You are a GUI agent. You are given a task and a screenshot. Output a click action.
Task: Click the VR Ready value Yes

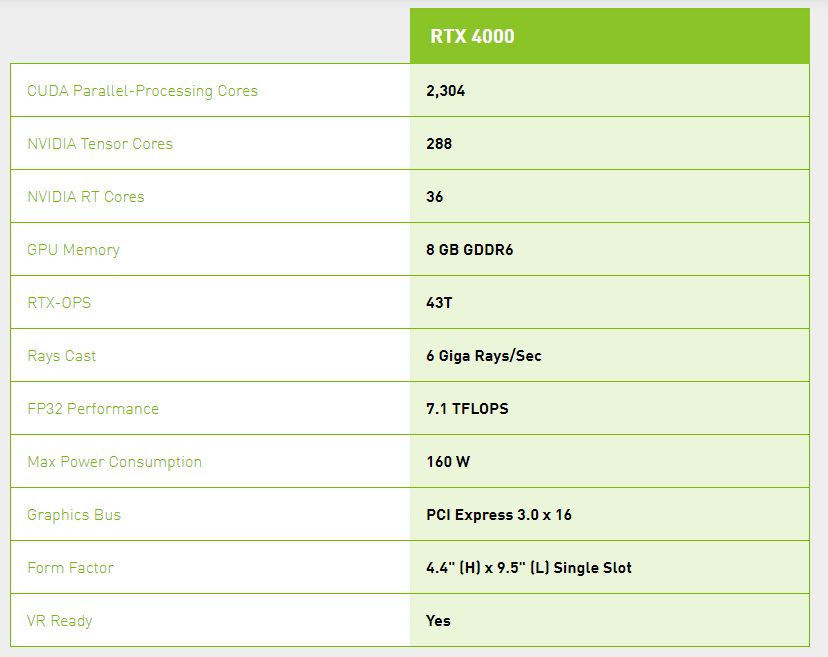coord(437,620)
